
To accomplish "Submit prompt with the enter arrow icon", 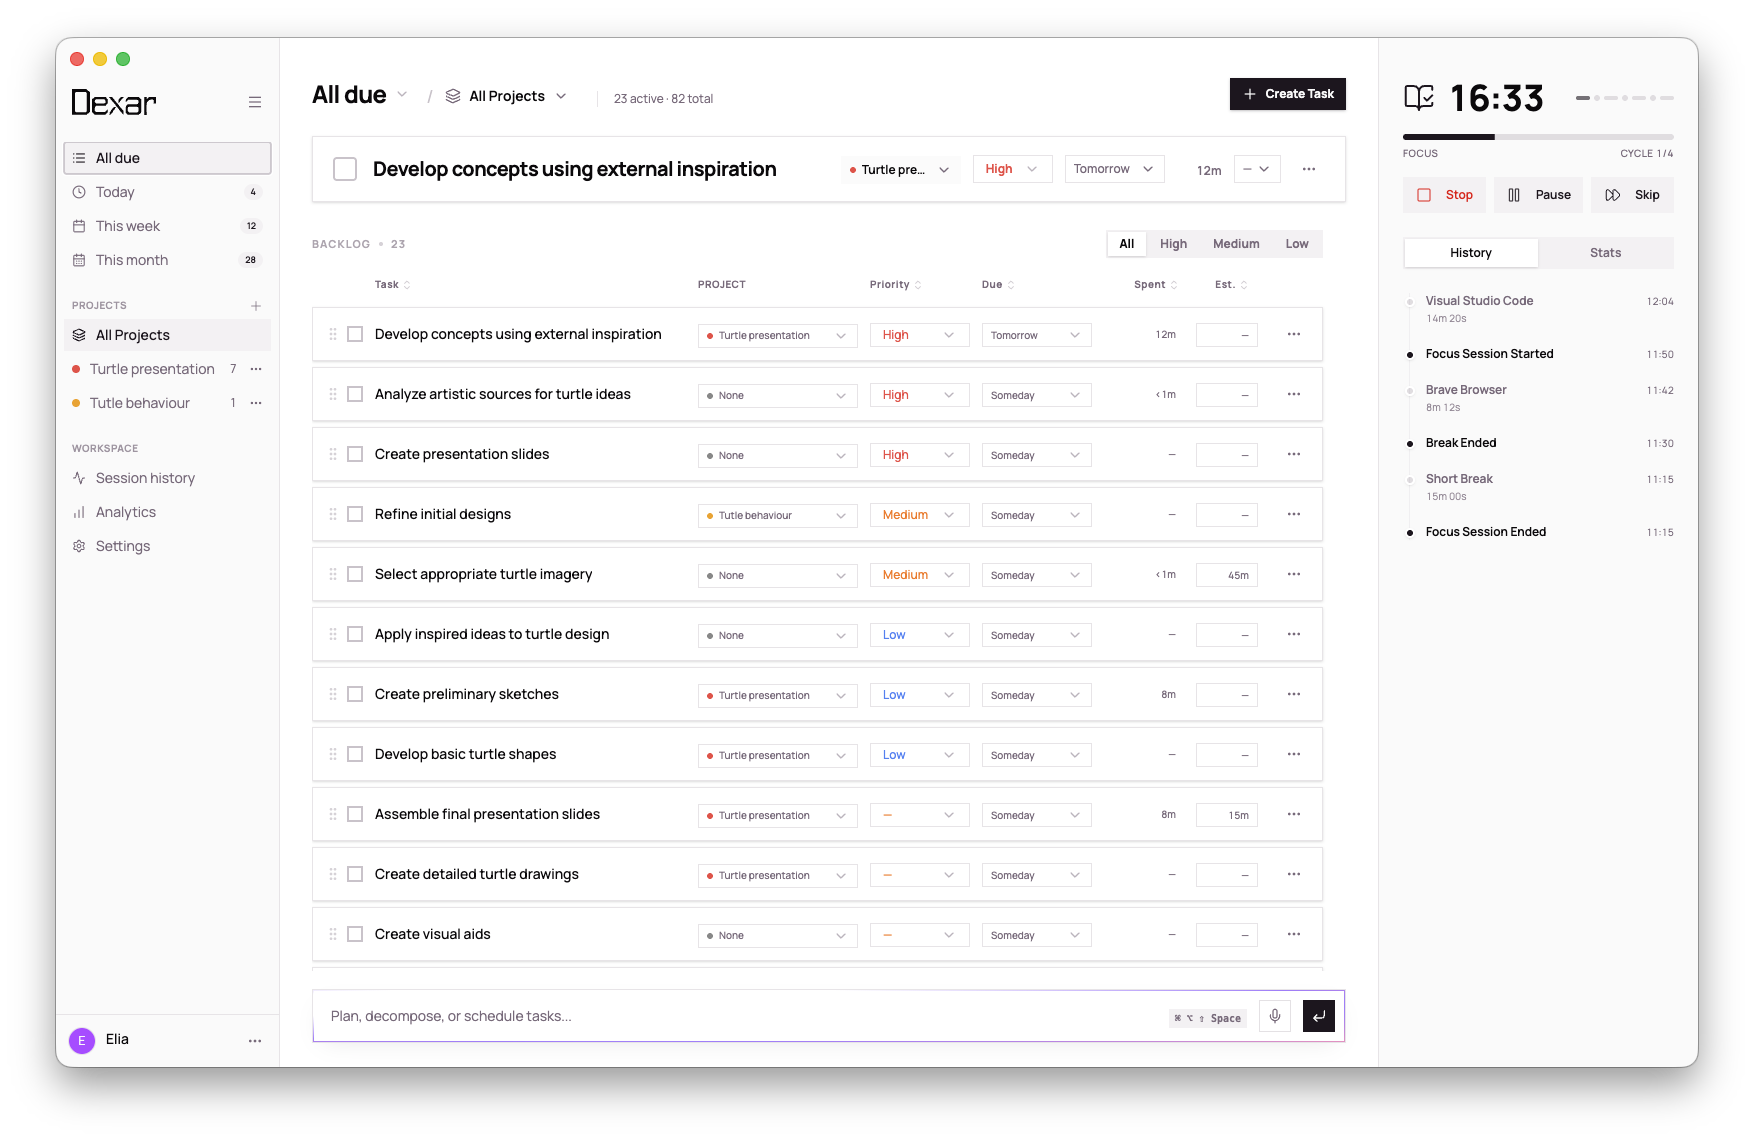I will [1319, 1016].
